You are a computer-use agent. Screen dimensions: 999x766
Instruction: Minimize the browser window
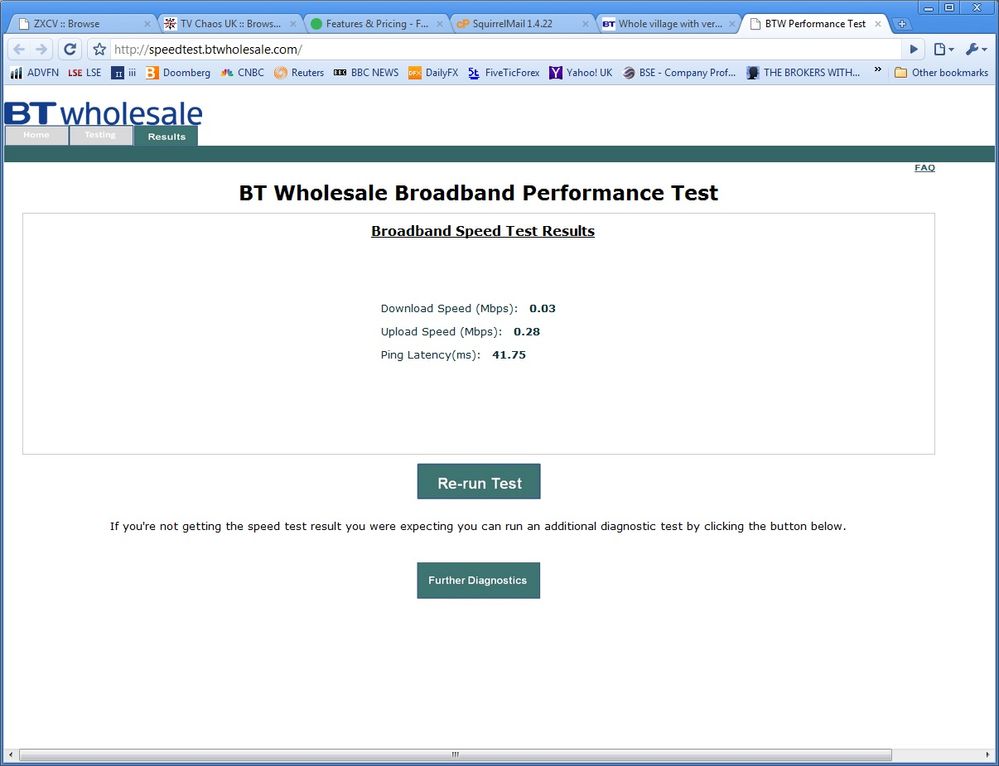929,8
